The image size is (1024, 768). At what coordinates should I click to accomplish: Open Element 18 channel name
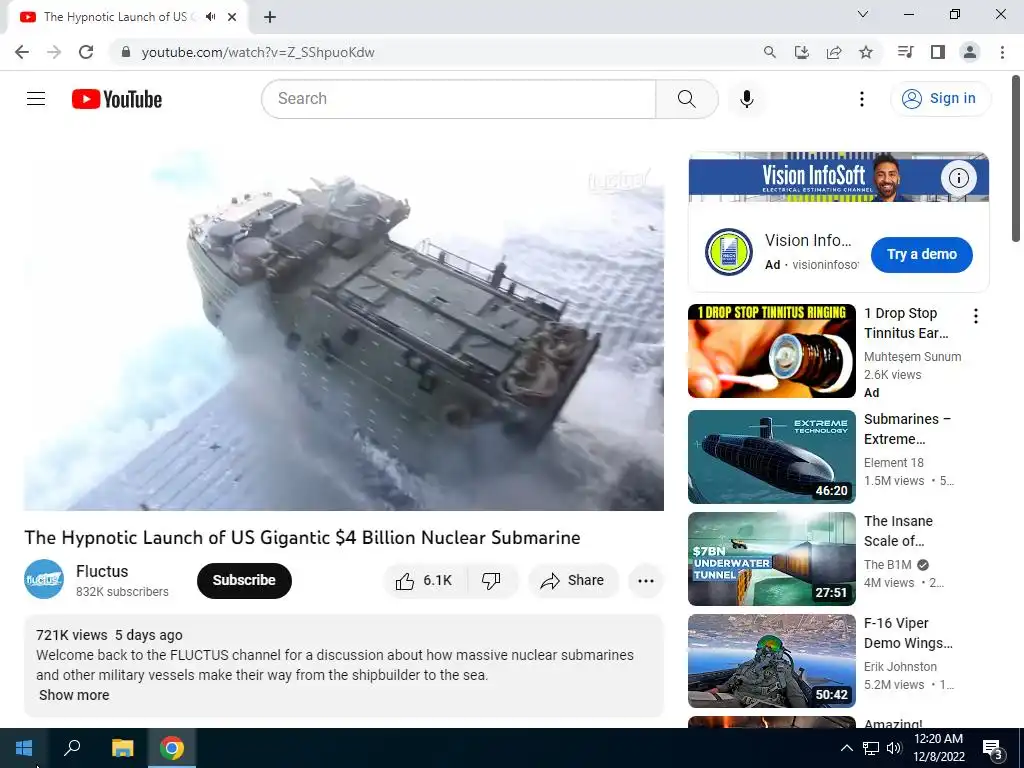pyautogui.click(x=893, y=462)
